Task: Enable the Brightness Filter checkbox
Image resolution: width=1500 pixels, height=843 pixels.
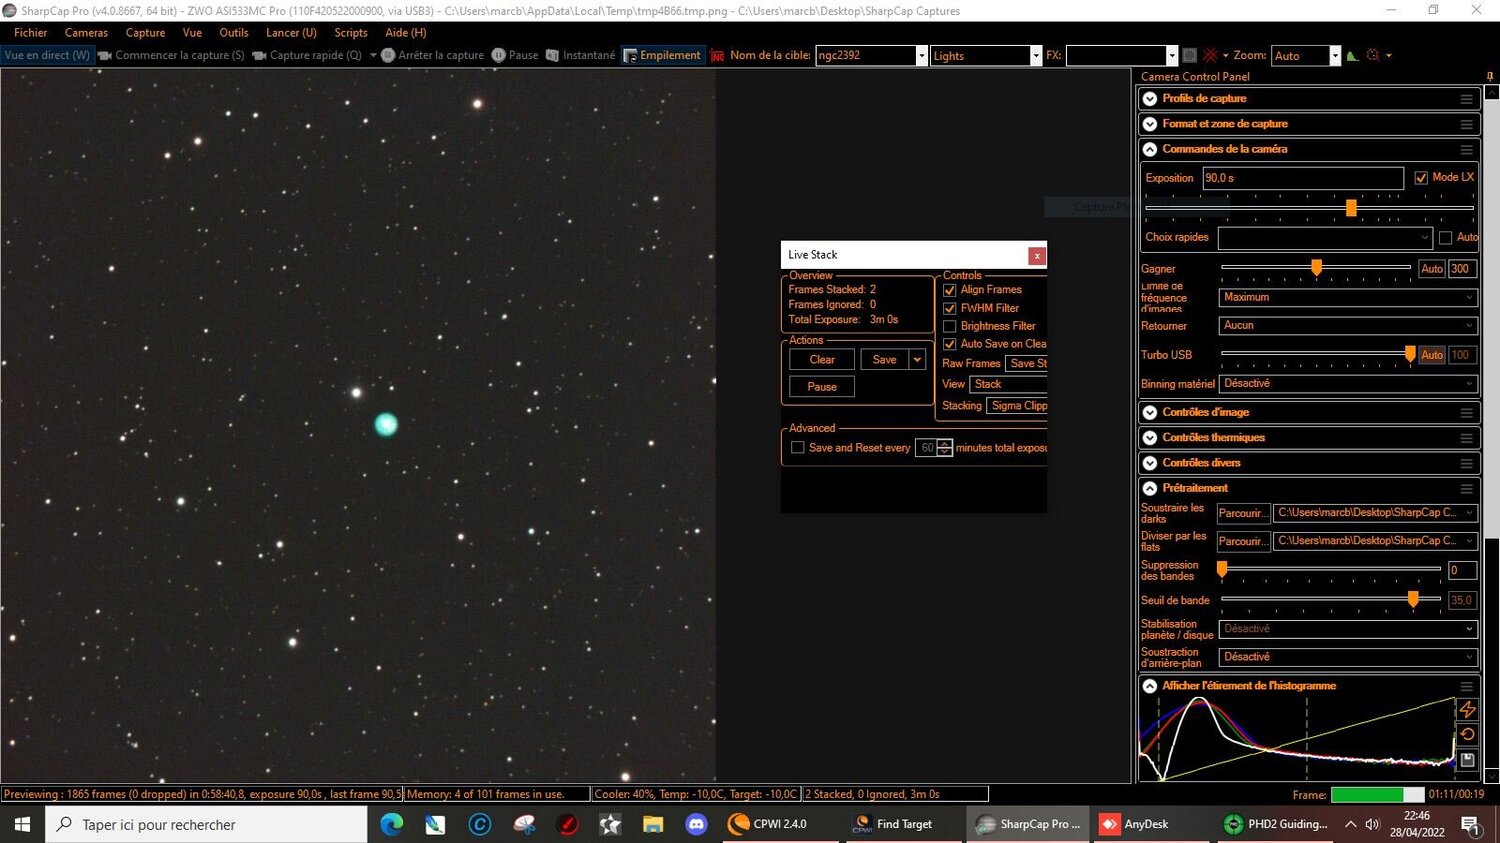Action: pyautogui.click(x=949, y=325)
